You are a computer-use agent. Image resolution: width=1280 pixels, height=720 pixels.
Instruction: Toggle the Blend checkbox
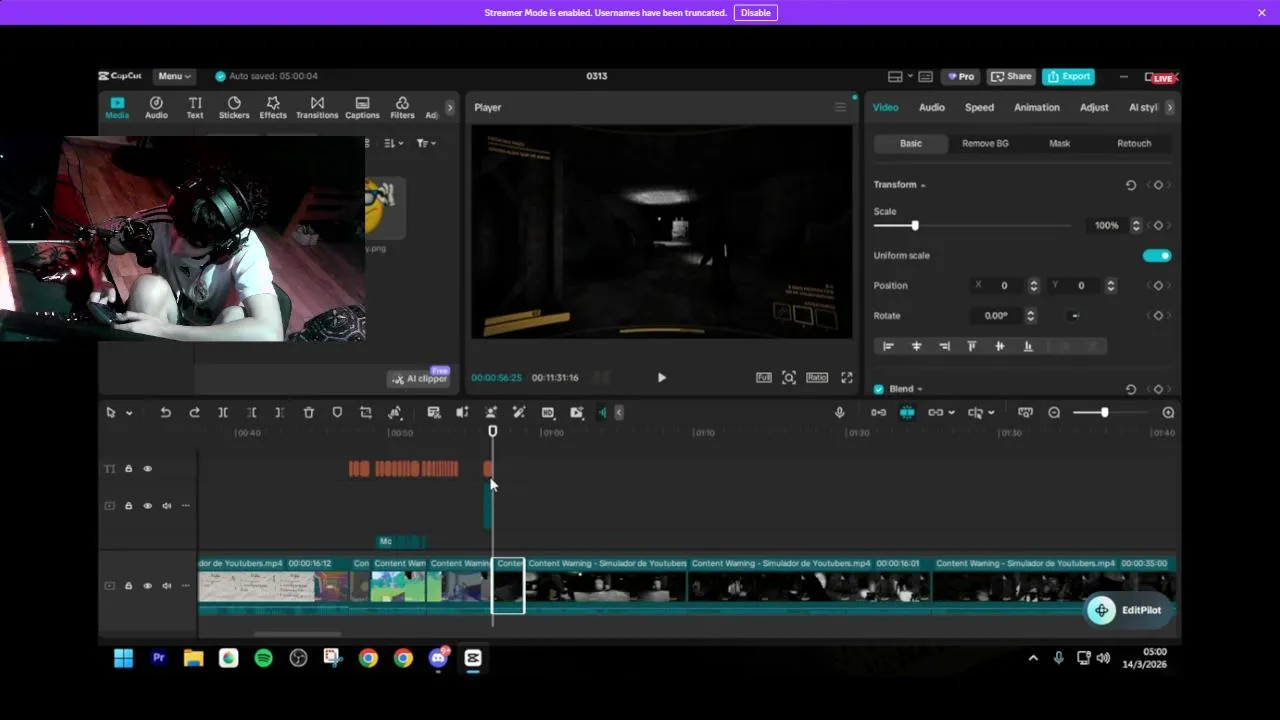click(879, 389)
